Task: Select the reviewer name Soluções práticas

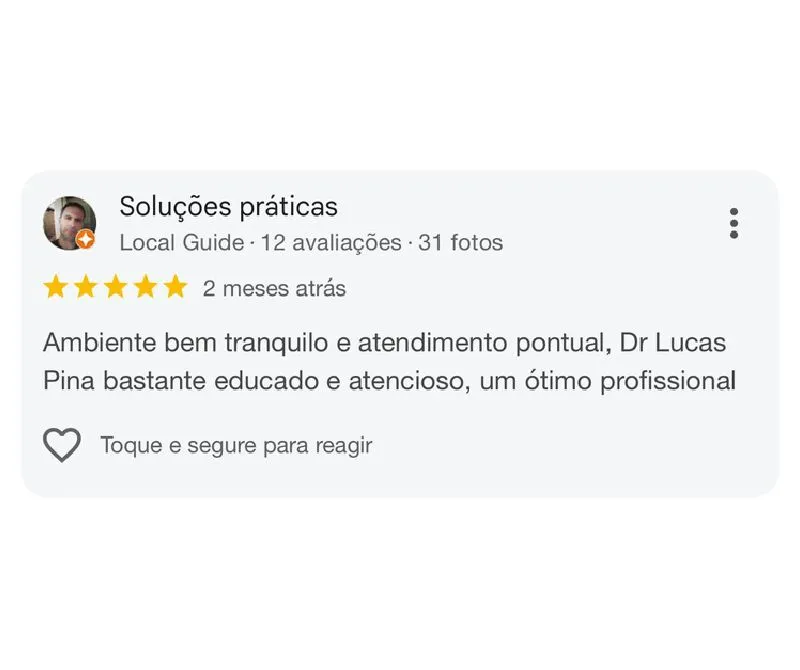Action: (228, 208)
